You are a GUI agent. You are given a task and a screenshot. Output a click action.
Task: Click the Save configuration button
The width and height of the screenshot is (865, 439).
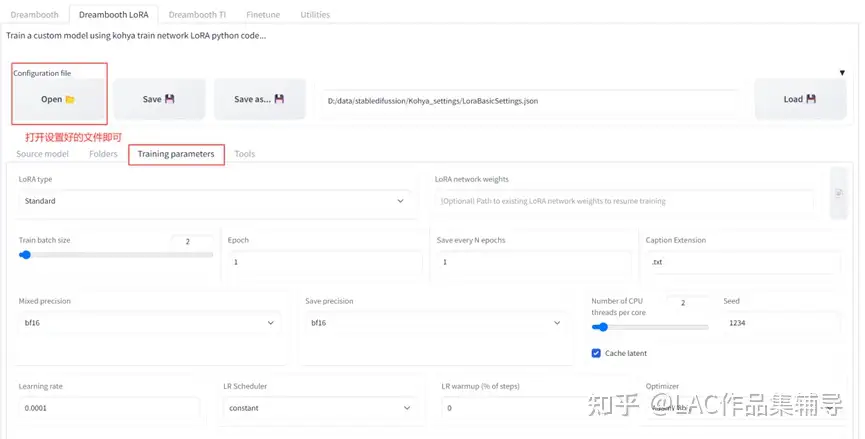(159, 99)
